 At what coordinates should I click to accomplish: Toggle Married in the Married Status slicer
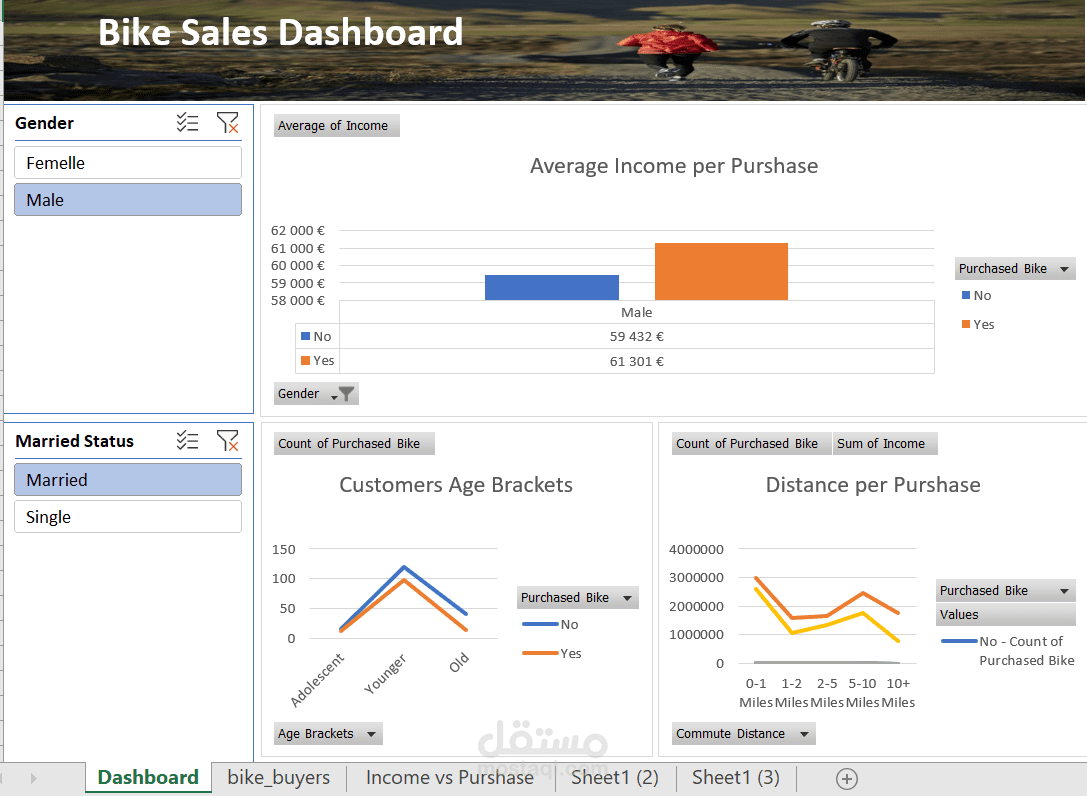[127, 479]
